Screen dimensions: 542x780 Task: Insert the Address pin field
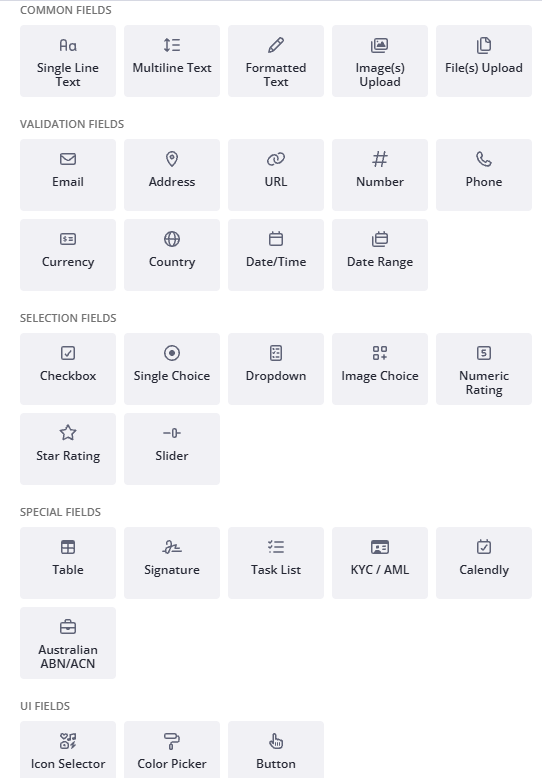pos(172,175)
